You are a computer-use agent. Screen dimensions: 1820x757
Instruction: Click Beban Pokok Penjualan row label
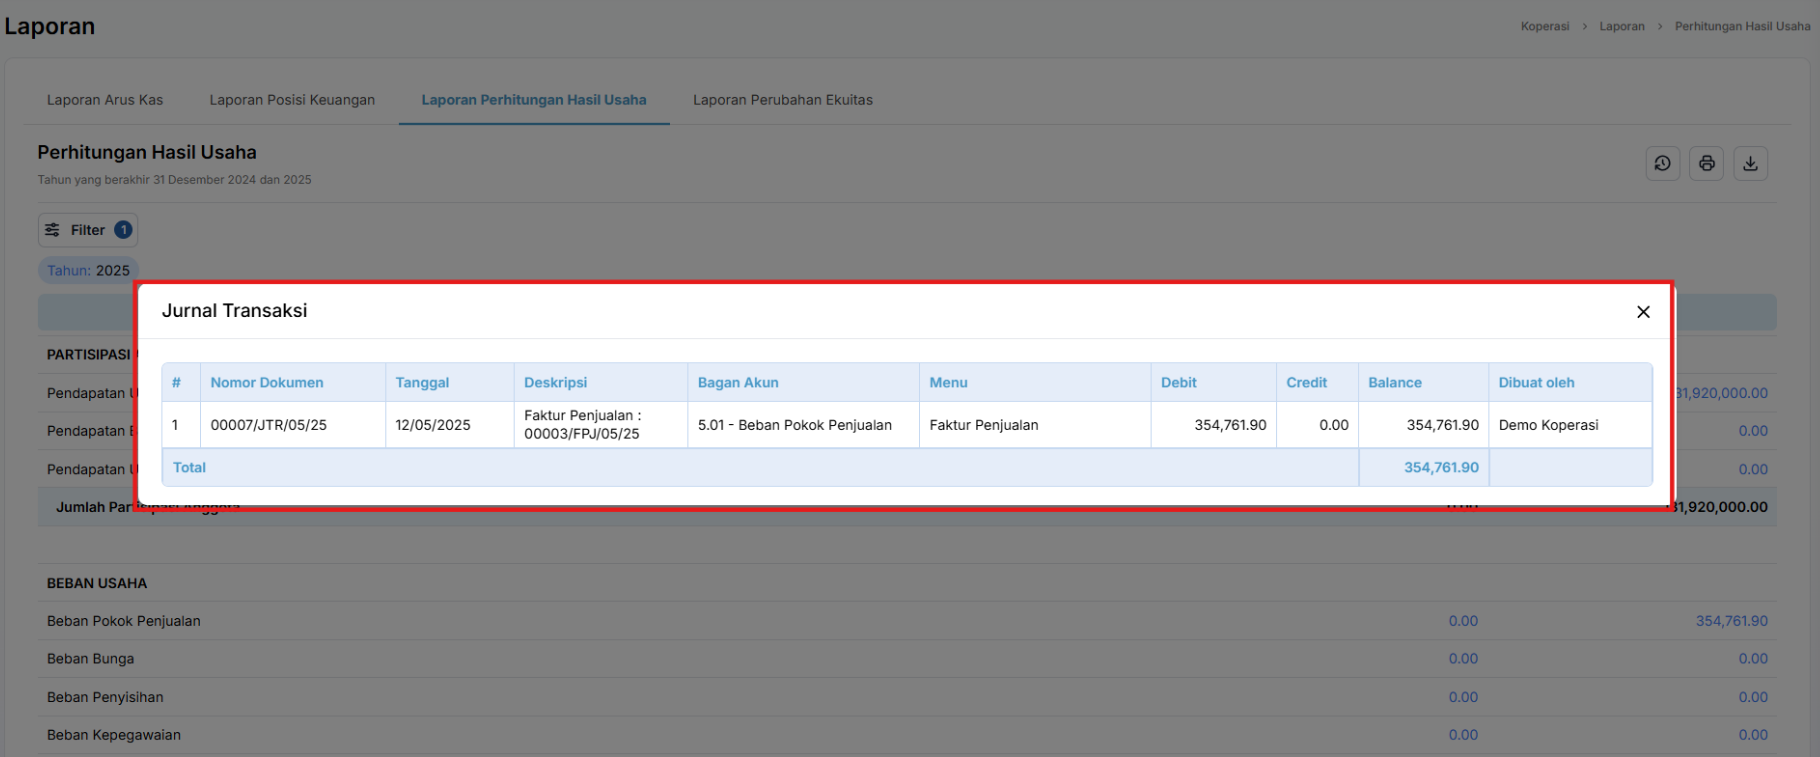click(124, 621)
